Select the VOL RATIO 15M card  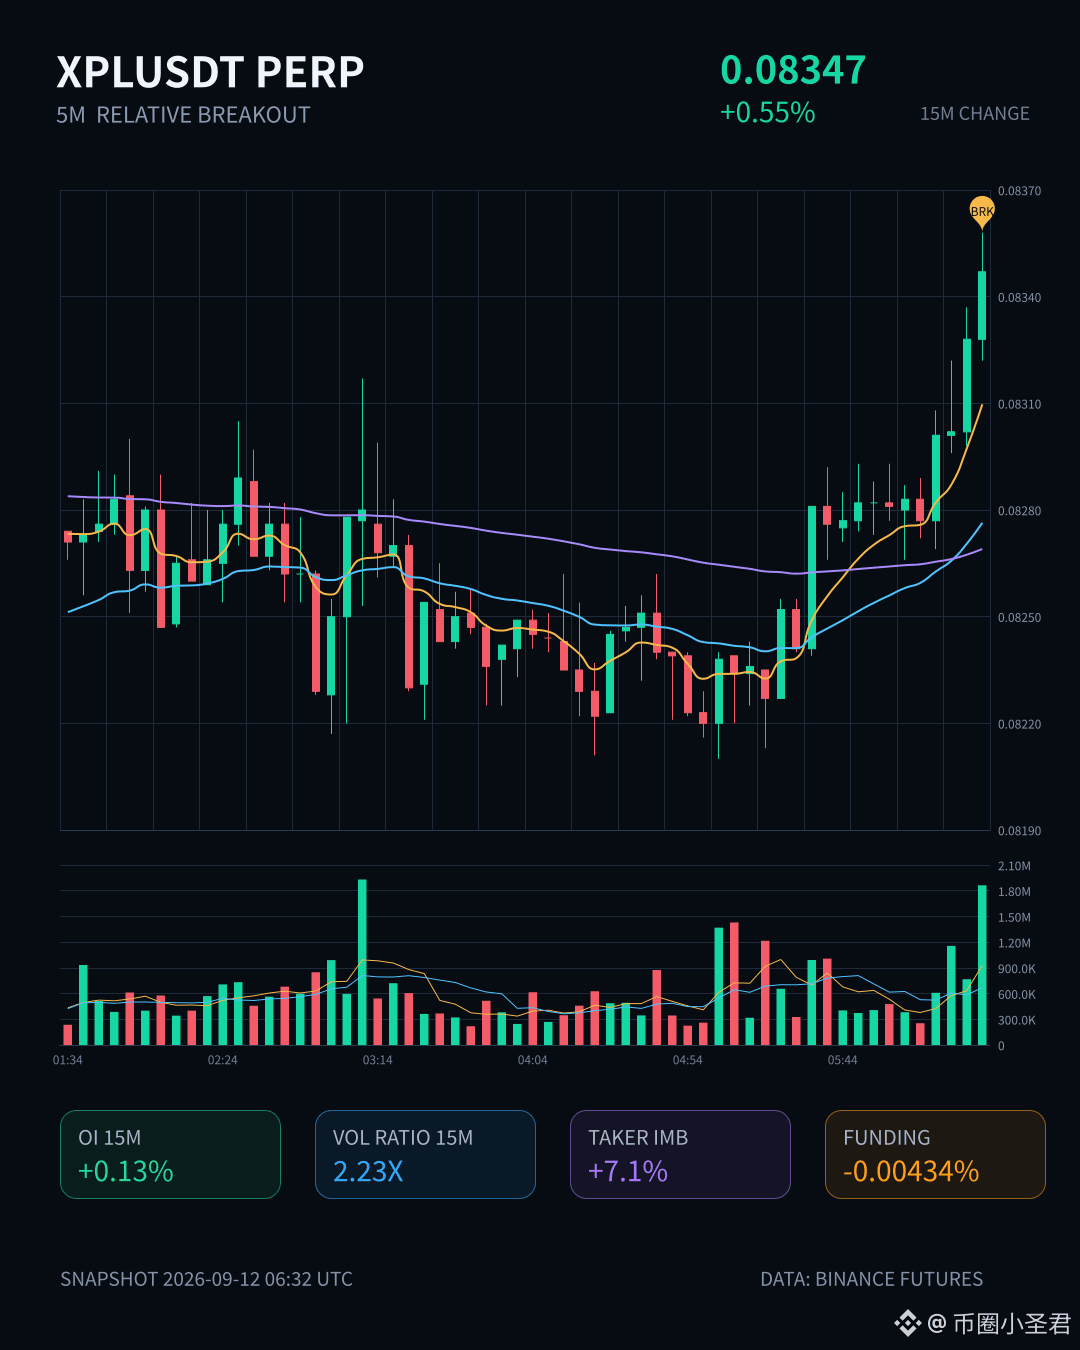[x=425, y=1154]
